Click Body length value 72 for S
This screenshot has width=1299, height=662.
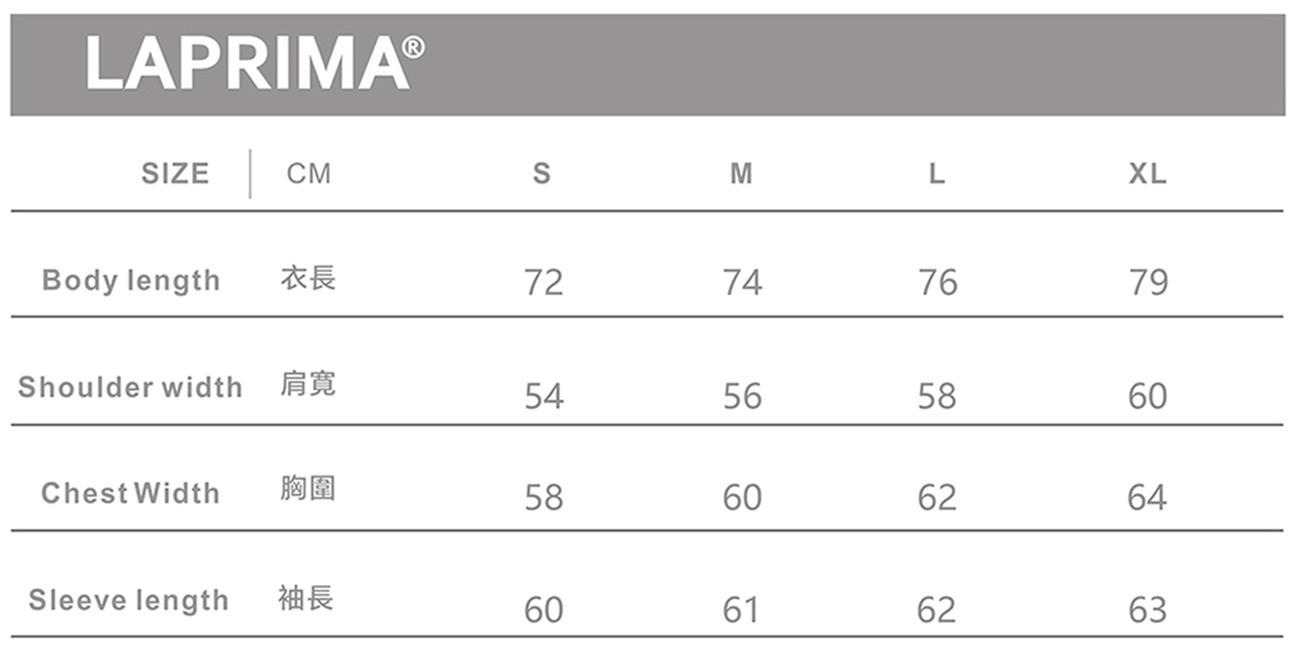[x=543, y=283]
